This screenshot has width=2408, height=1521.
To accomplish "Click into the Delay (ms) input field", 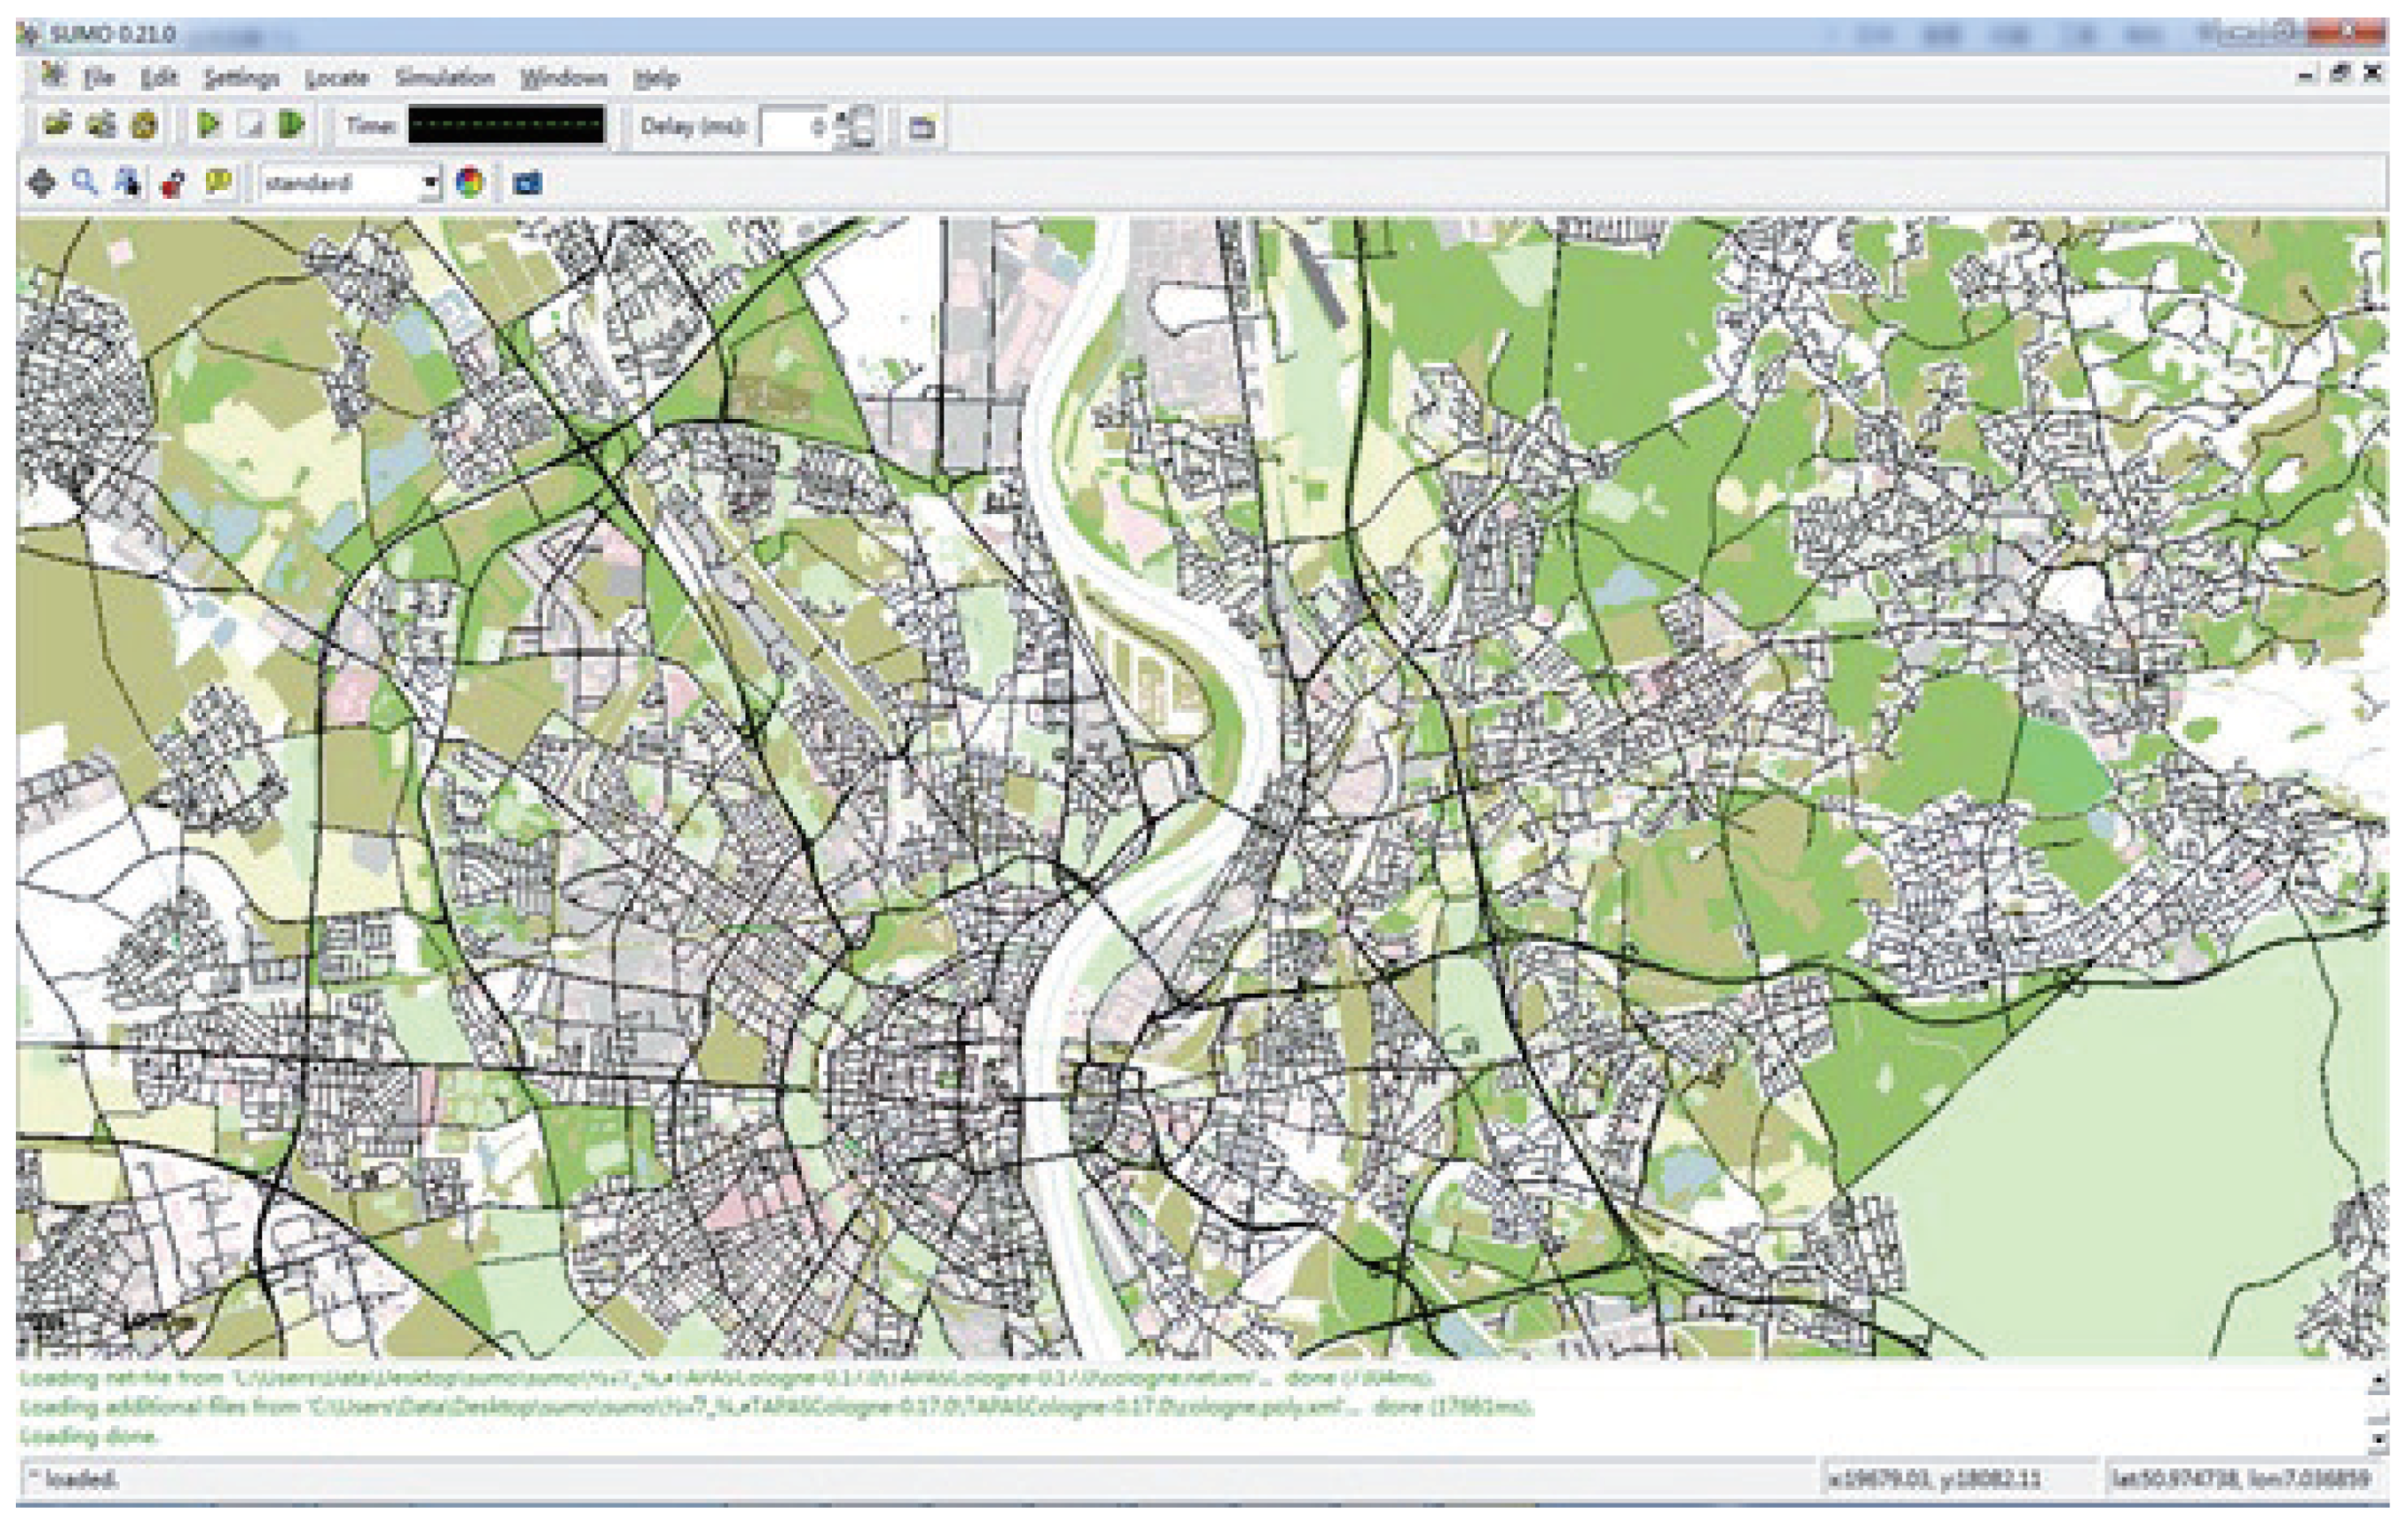I will click(x=795, y=127).
